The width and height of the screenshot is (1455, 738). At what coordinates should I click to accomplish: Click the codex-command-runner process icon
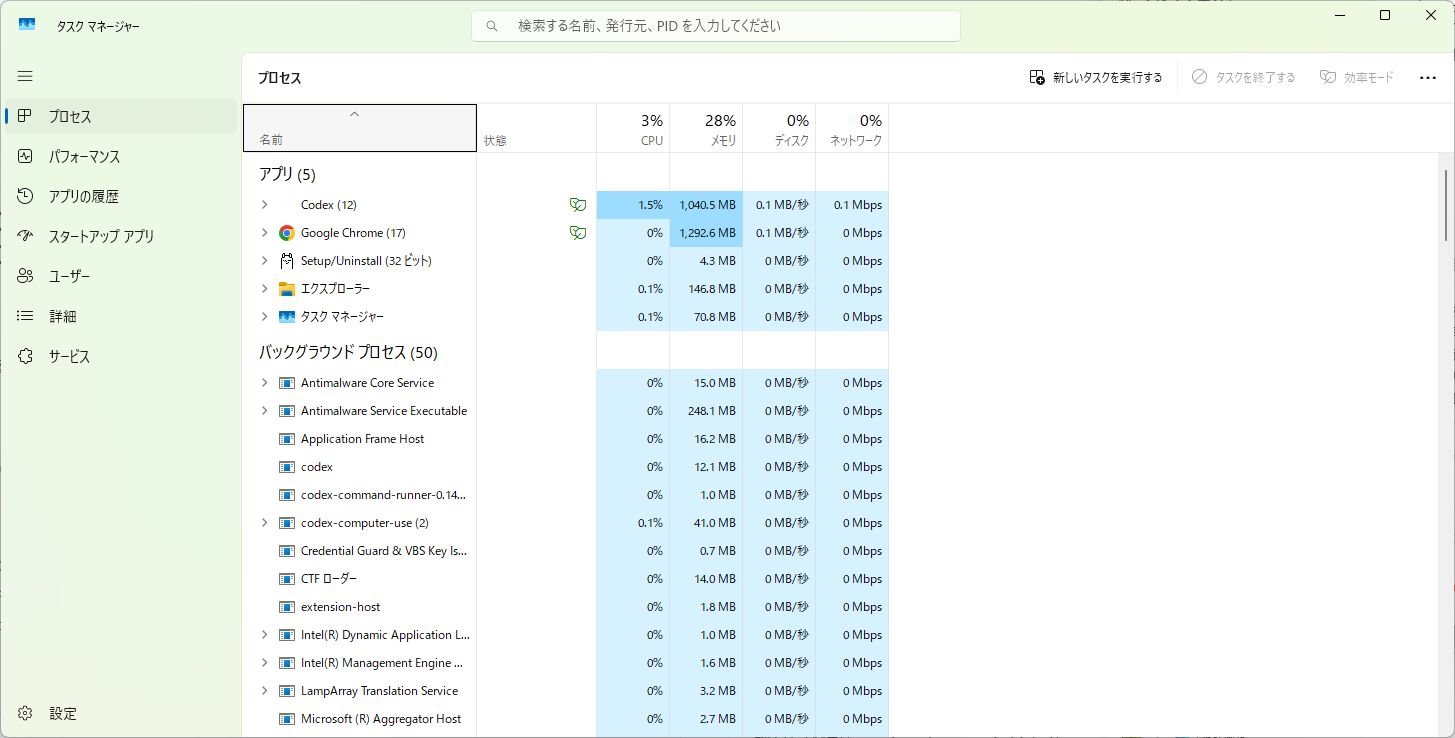(x=287, y=495)
